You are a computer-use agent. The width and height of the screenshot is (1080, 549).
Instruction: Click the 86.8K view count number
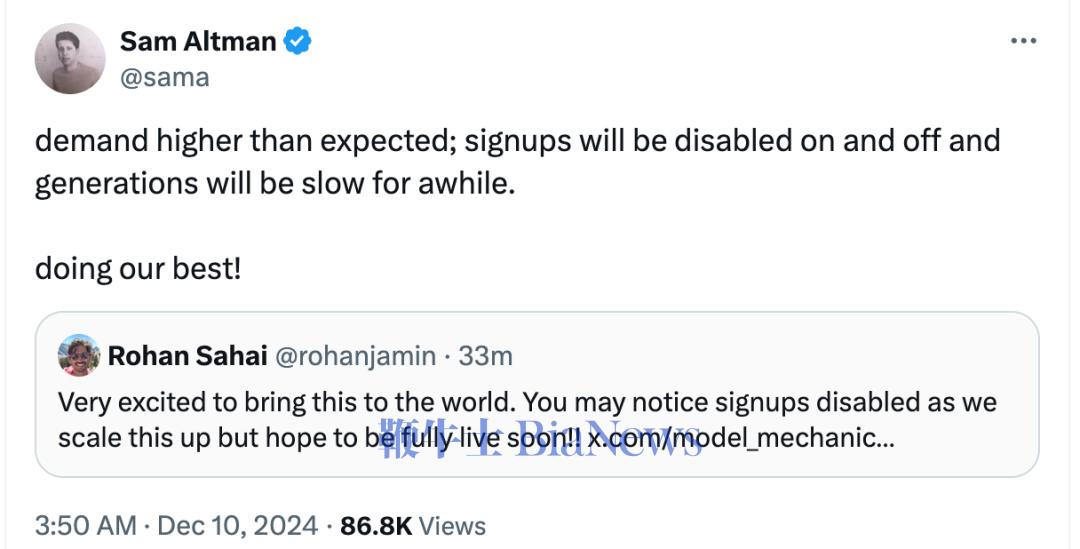376,526
